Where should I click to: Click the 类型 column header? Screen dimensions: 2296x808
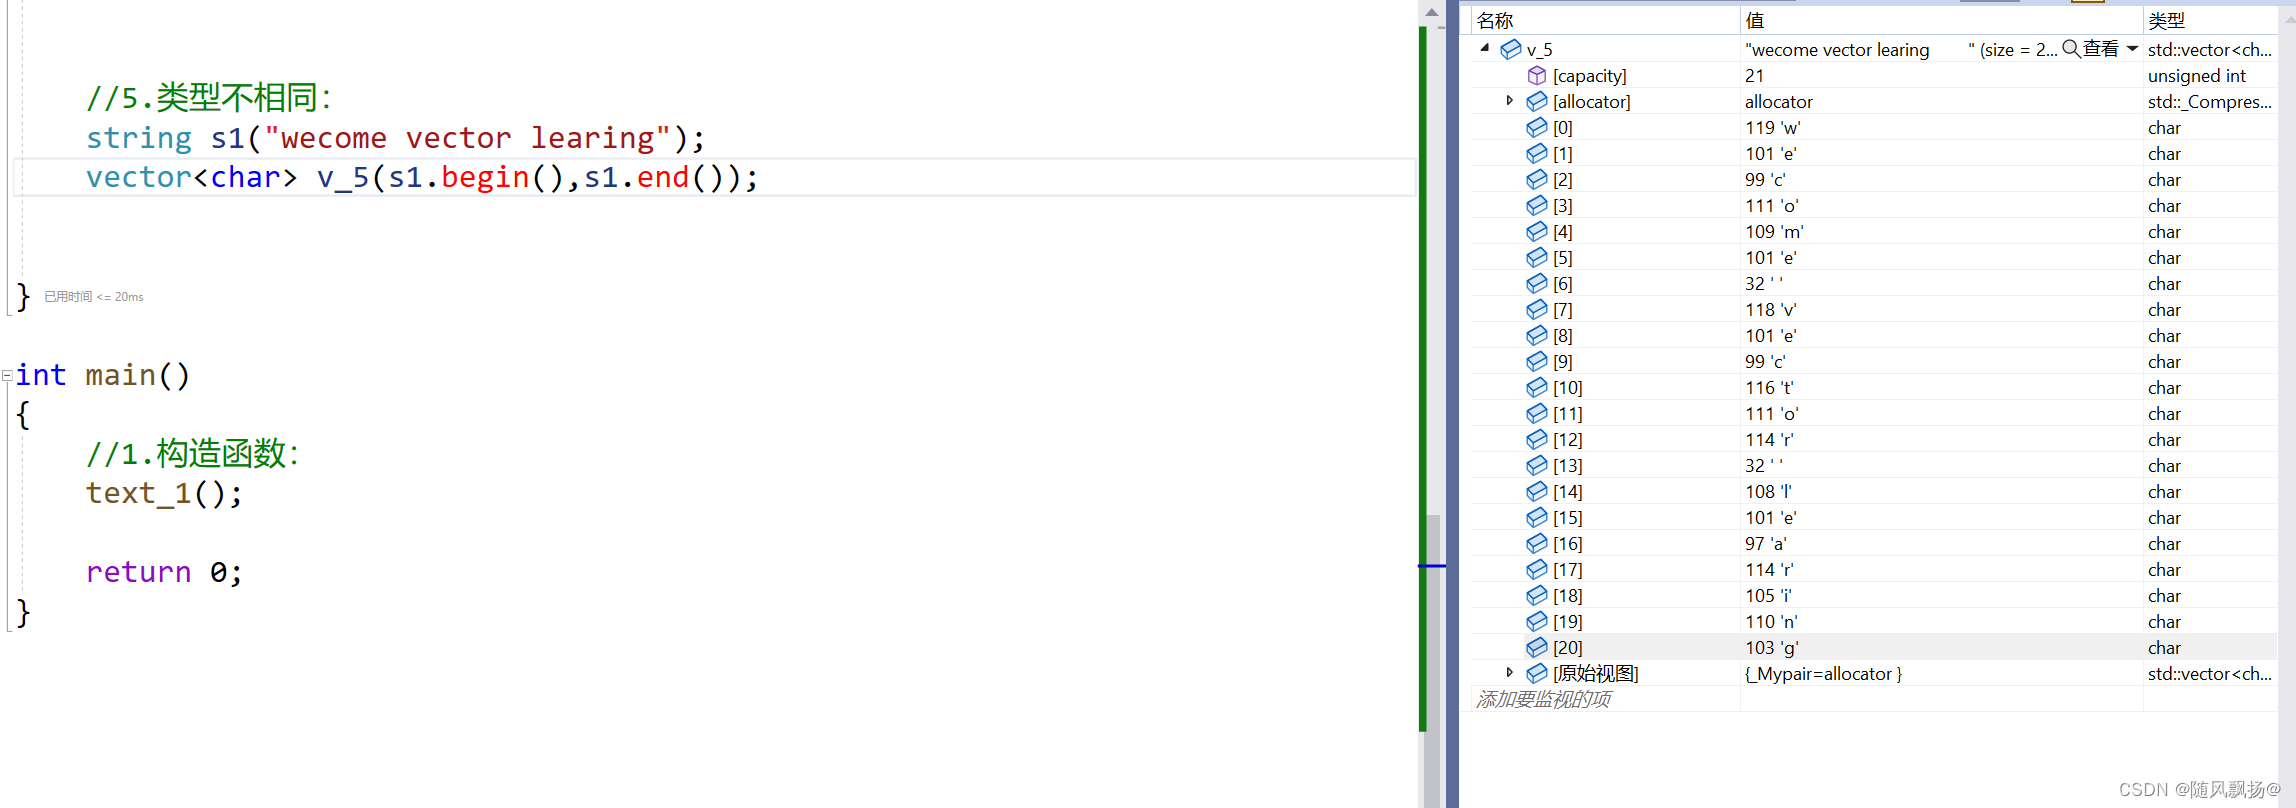[x=2210, y=20]
